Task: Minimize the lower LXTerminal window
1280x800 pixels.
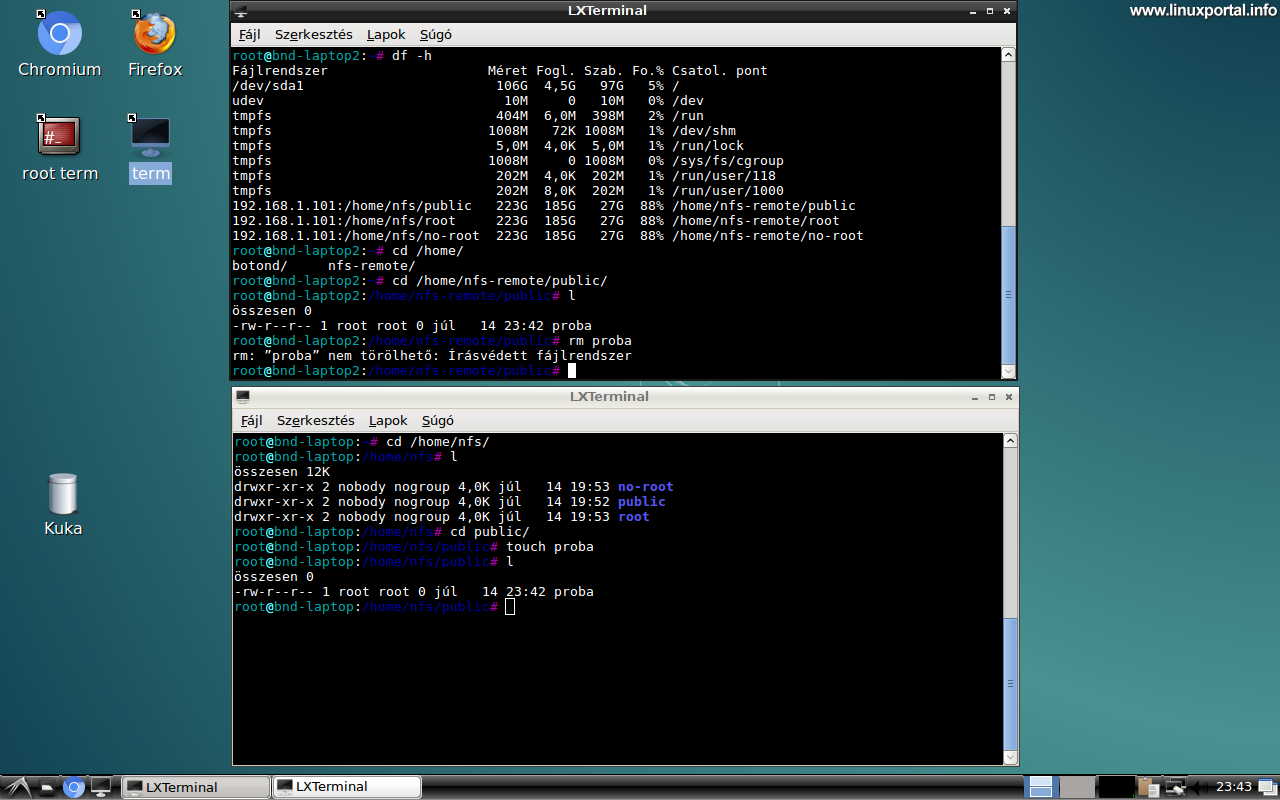Action: pos(973,397)
